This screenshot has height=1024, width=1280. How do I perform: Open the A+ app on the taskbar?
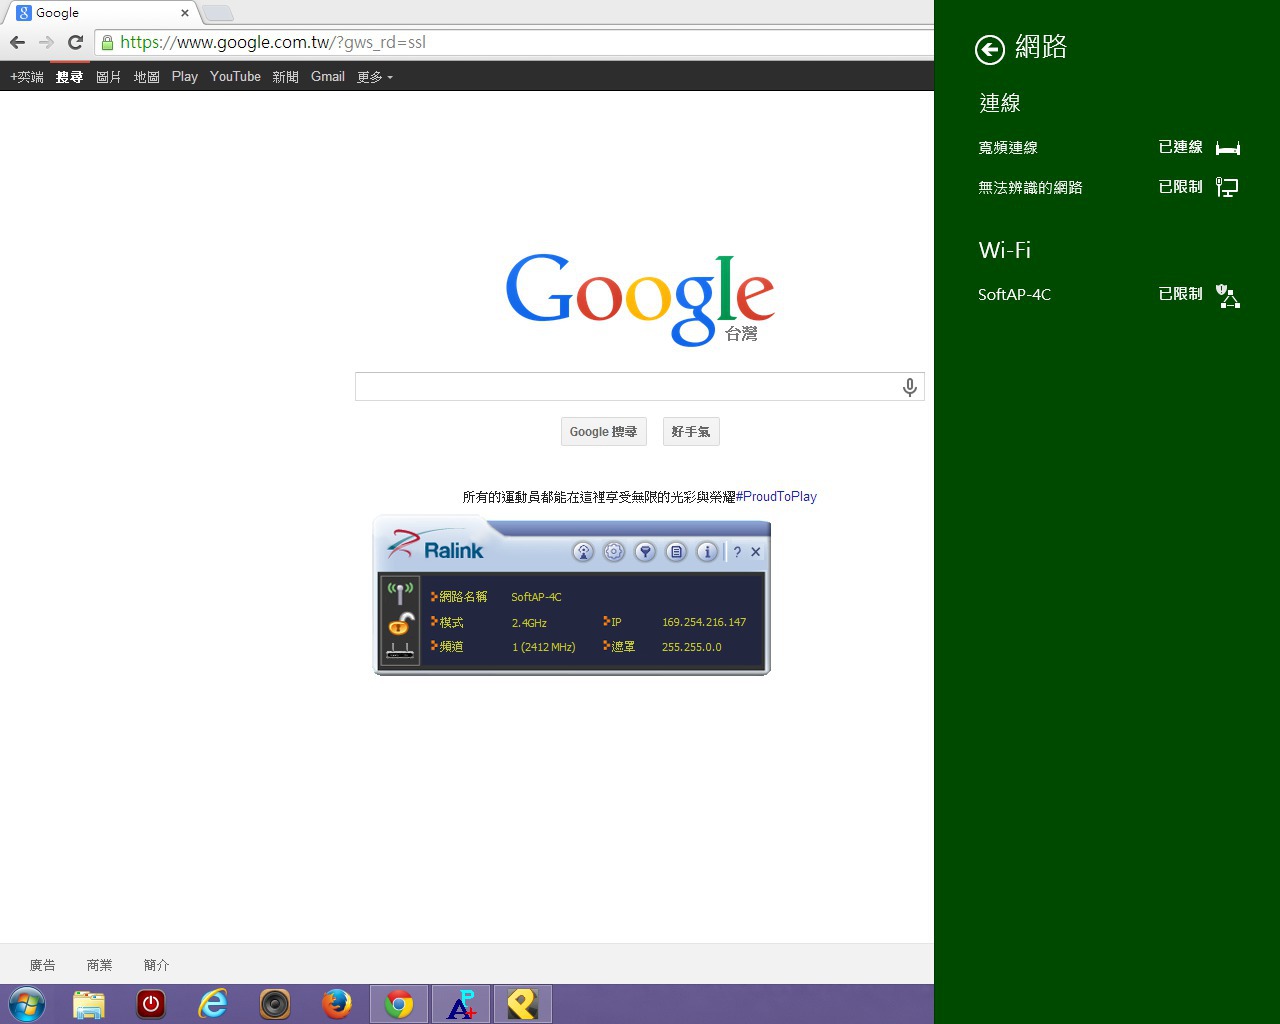coord(461,1004)
